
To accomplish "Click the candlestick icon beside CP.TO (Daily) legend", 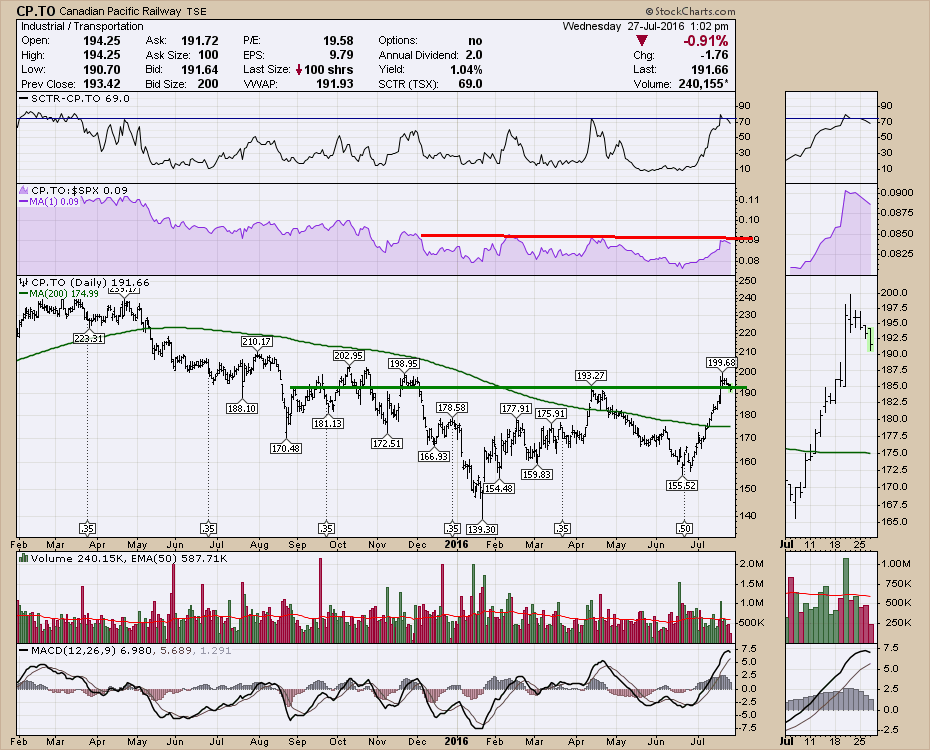I will point(24,282).
